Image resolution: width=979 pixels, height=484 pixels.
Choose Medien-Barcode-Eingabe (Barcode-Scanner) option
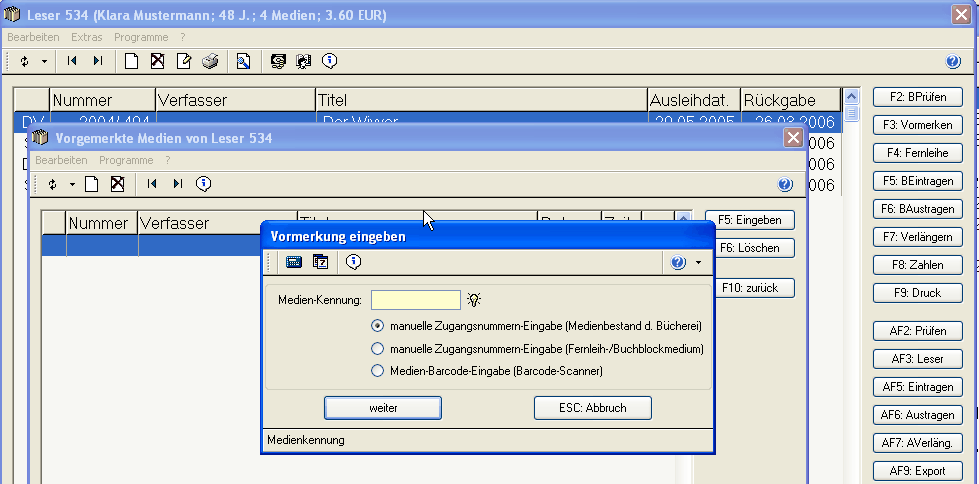tap(378, 371)
